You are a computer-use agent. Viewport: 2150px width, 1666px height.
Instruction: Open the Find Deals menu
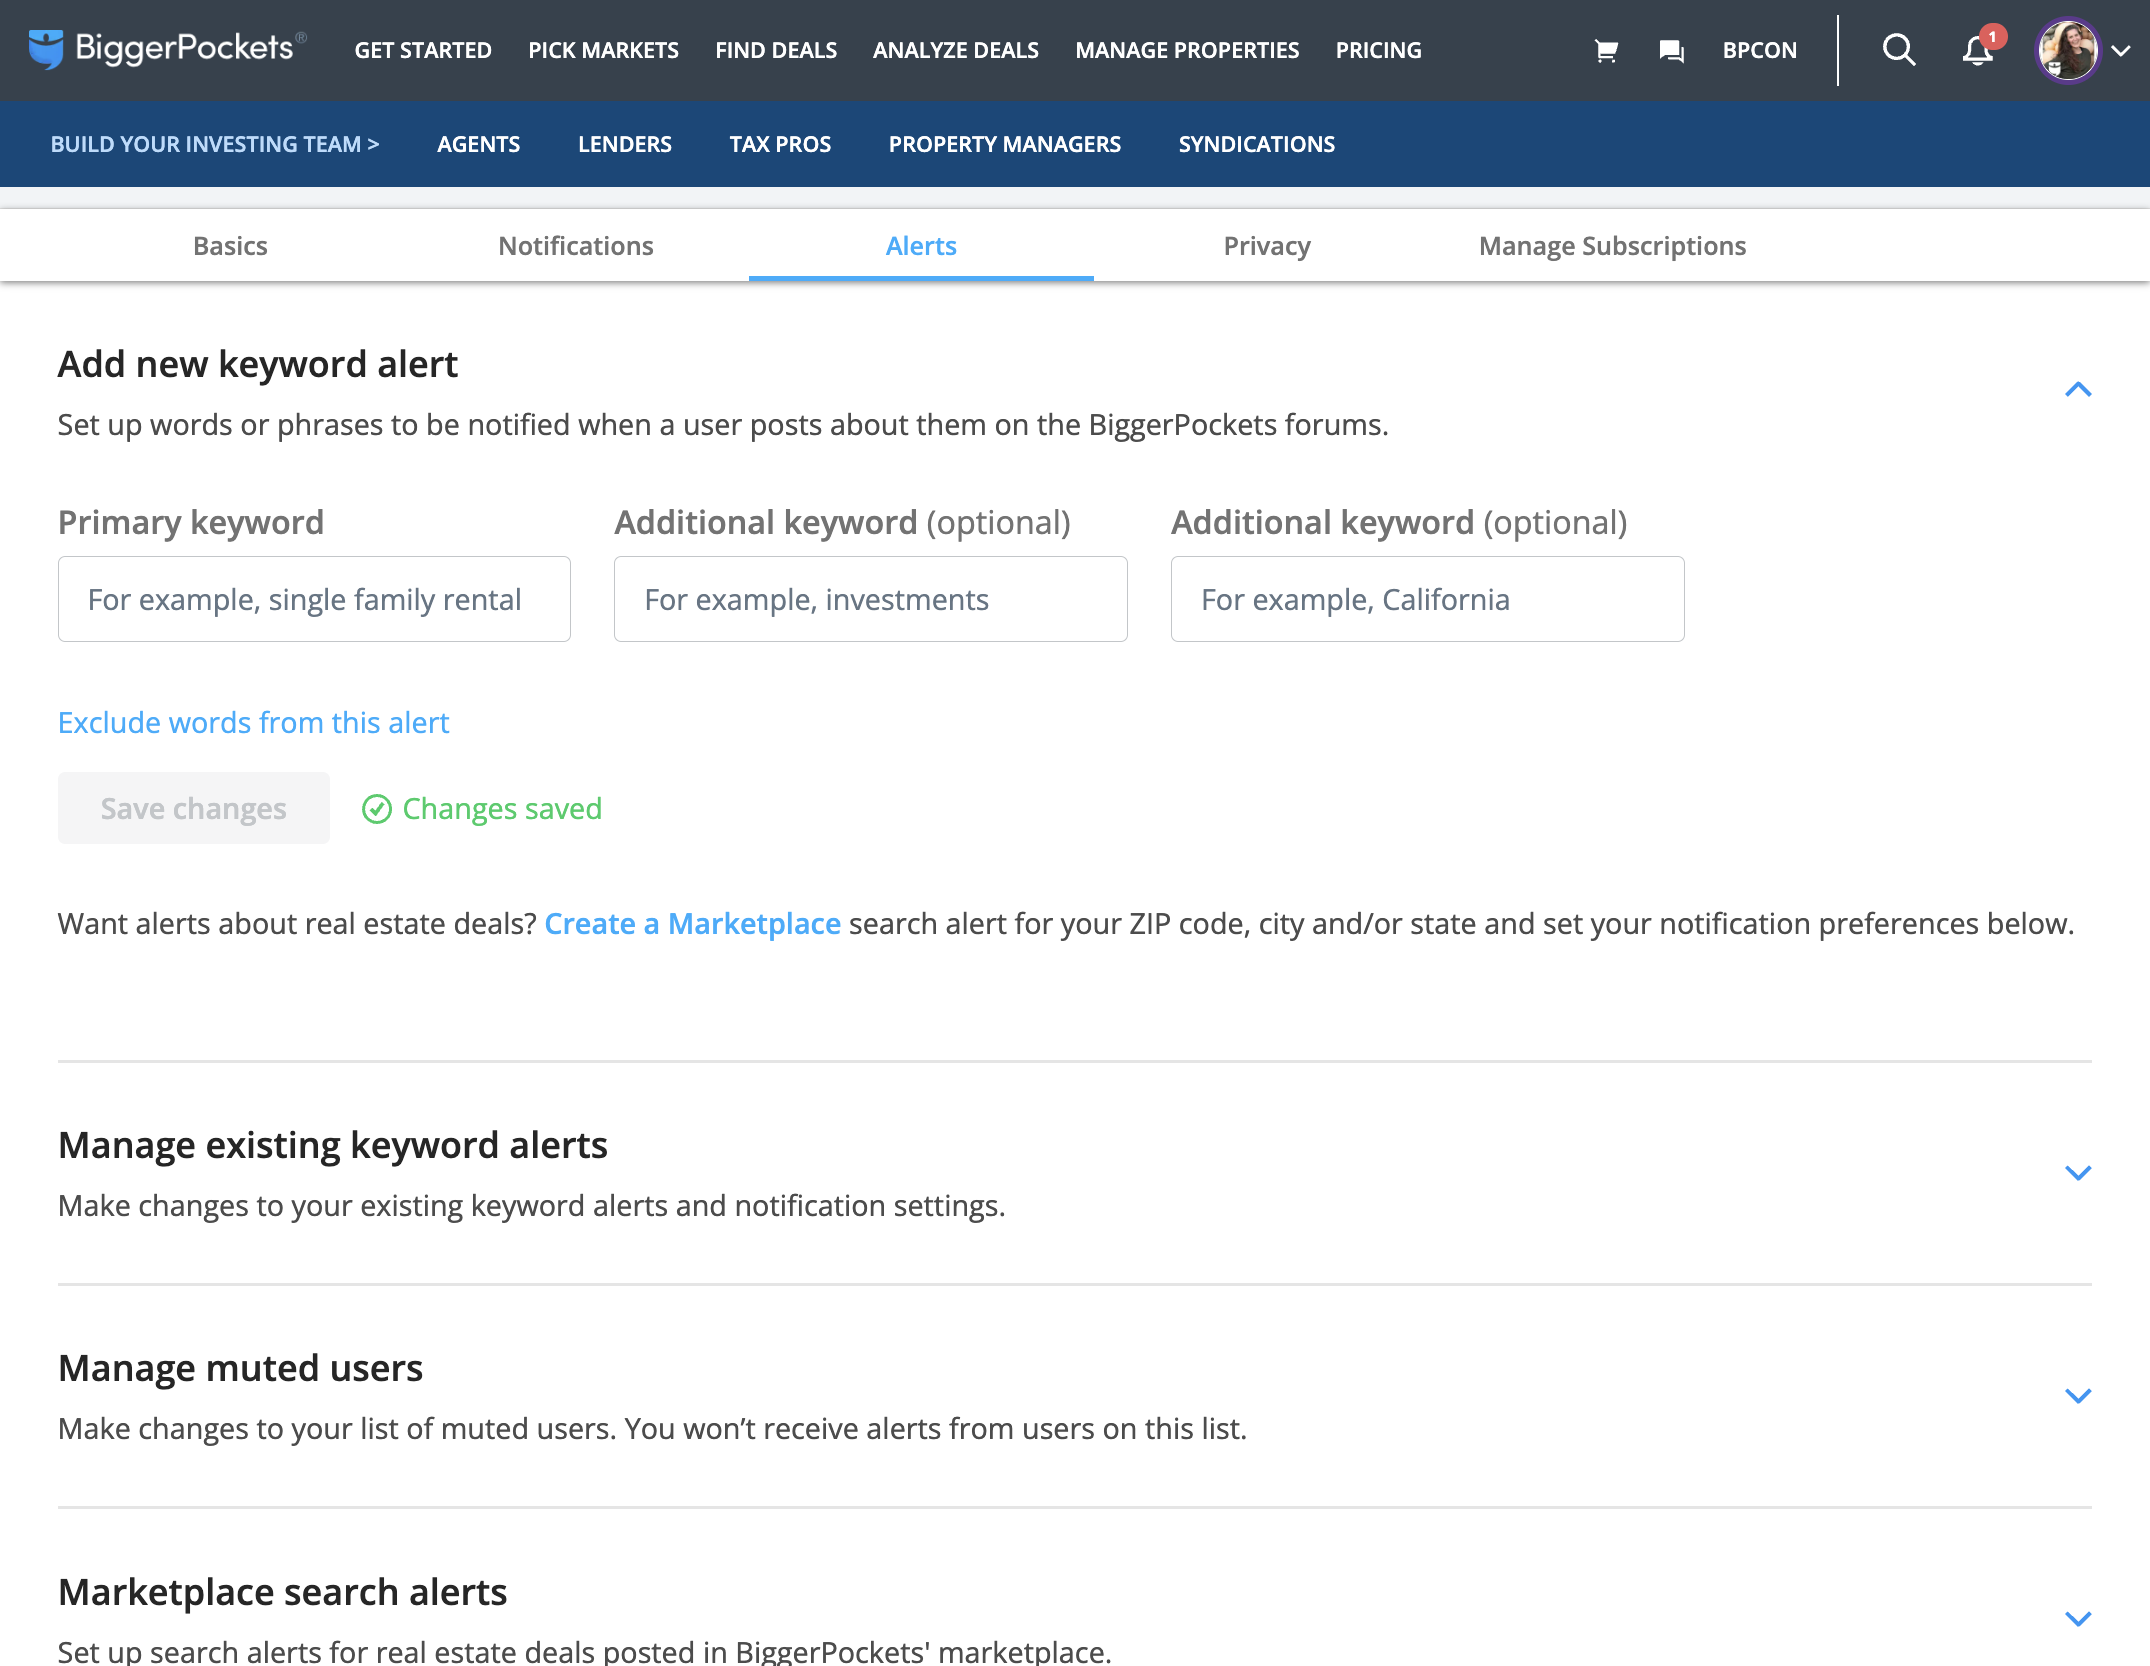tap(776, 50)
